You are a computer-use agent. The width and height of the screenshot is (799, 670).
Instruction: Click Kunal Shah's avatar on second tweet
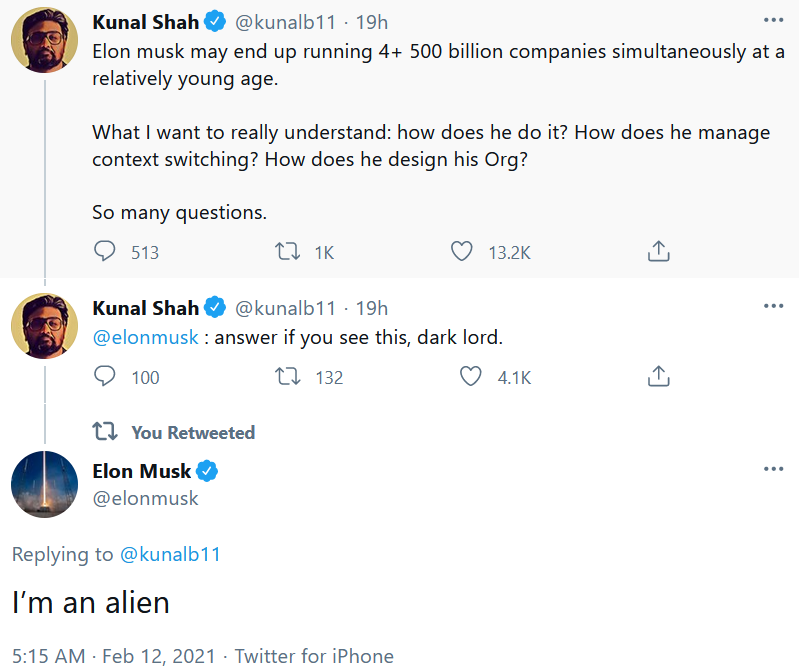[44, 326]
